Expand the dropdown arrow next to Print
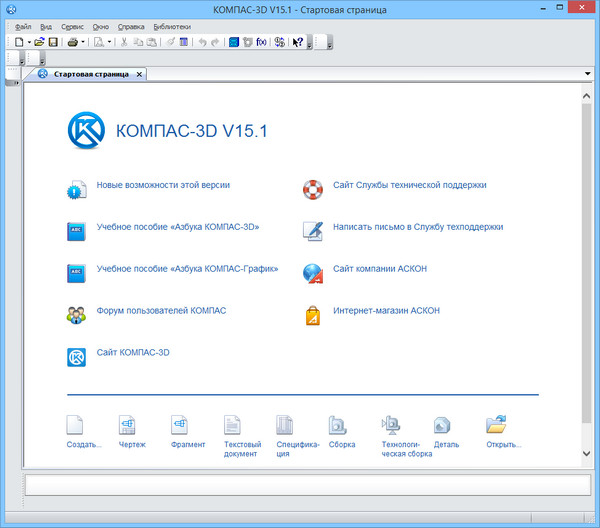Image resolution: width=600 pixels, height=528 pixels. point(83,42)
